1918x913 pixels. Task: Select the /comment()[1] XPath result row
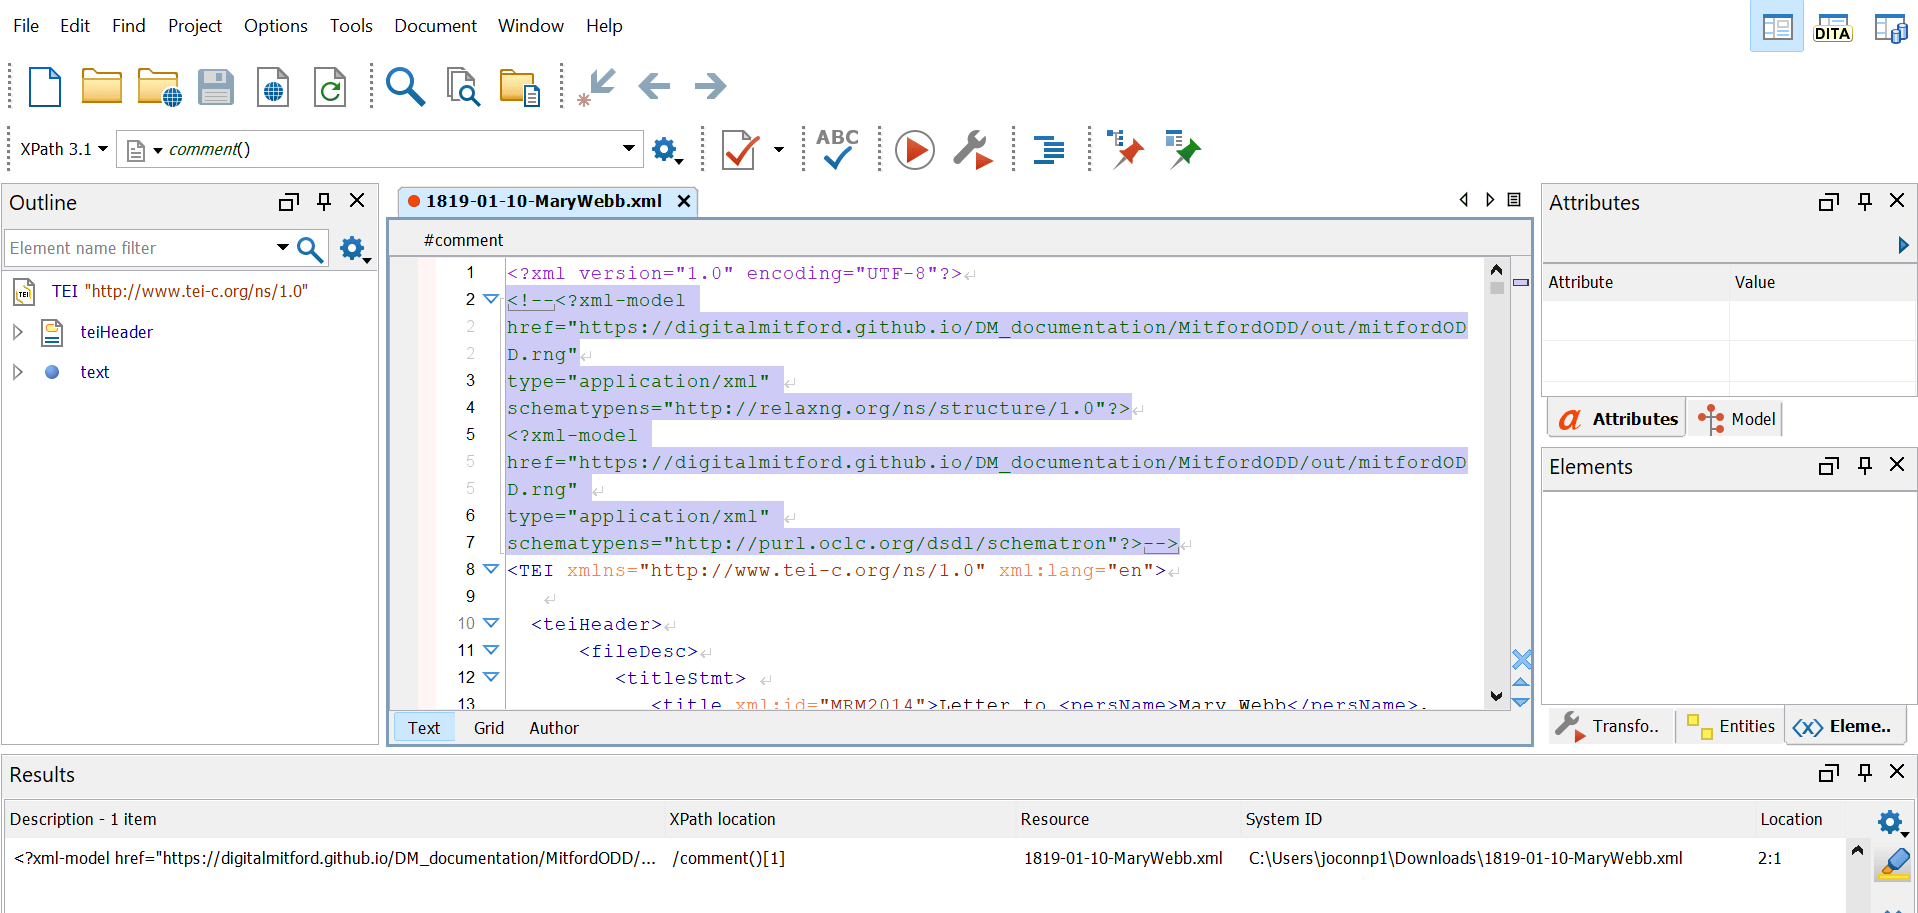click(x=924, y=858)
